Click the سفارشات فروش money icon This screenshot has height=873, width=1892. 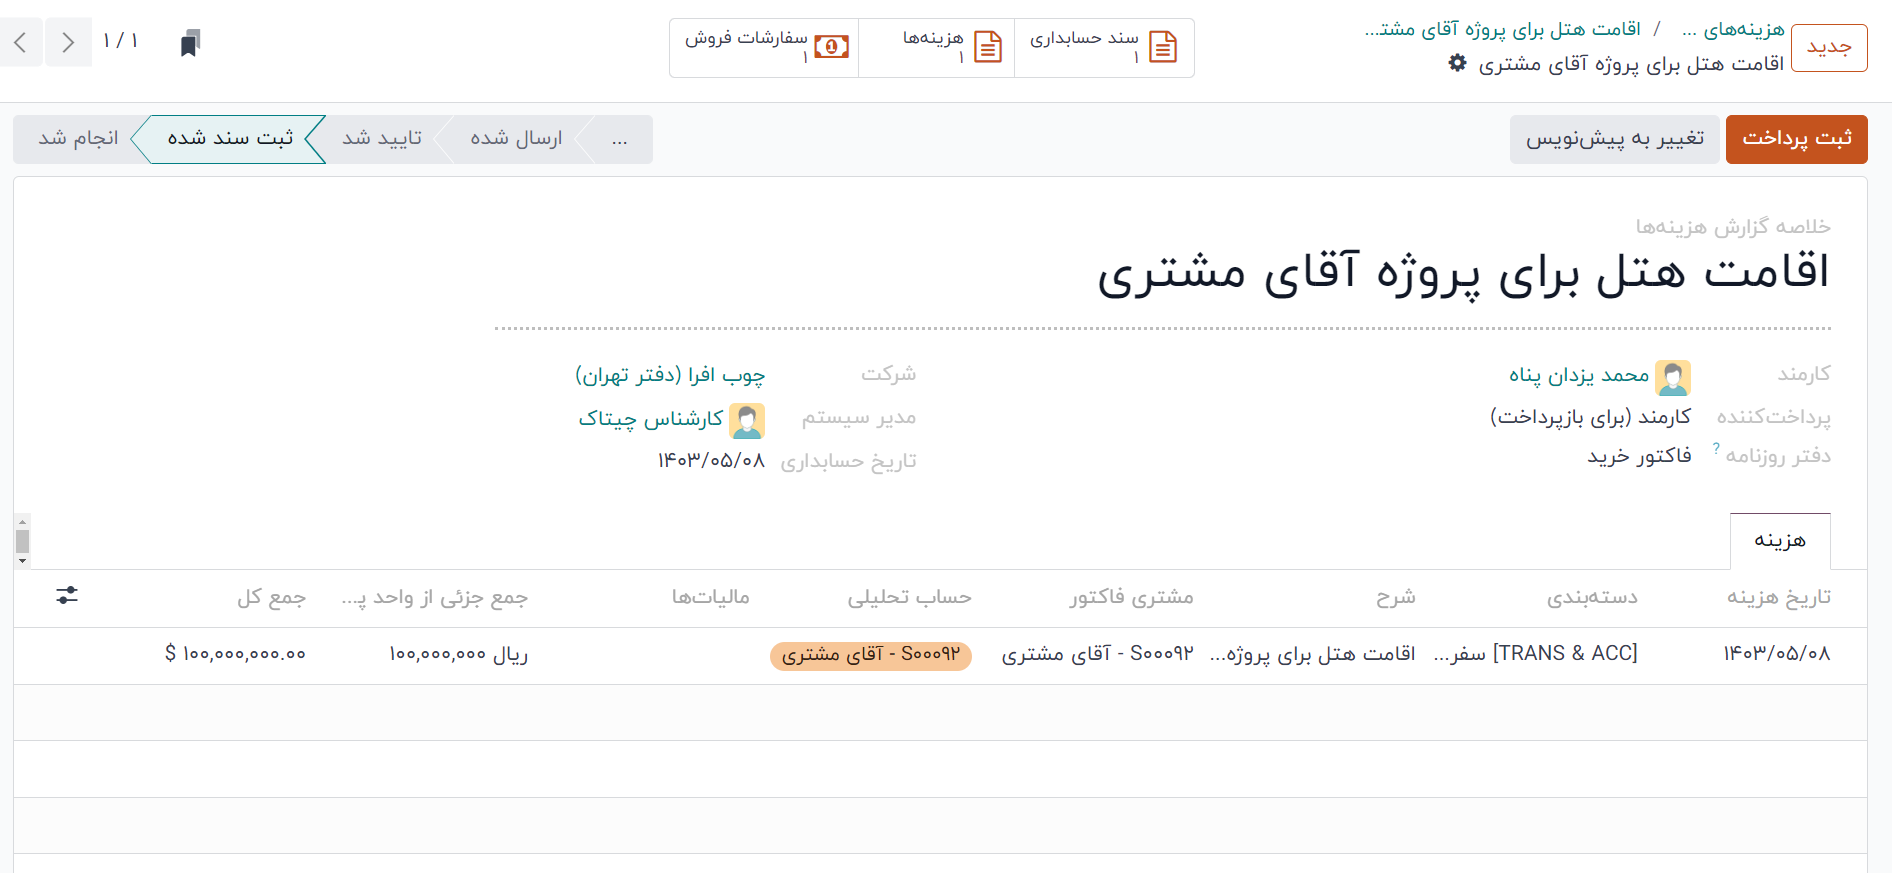click(x=831, y=47)
